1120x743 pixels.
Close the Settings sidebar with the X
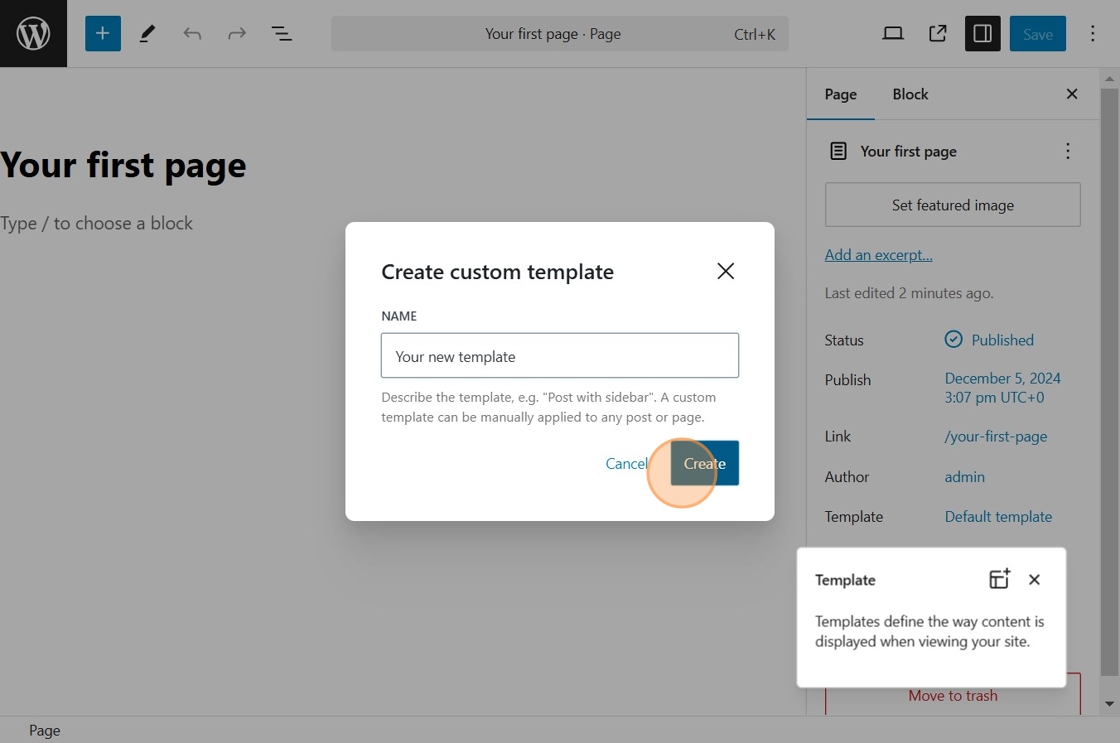click(x=1071, y=94)
